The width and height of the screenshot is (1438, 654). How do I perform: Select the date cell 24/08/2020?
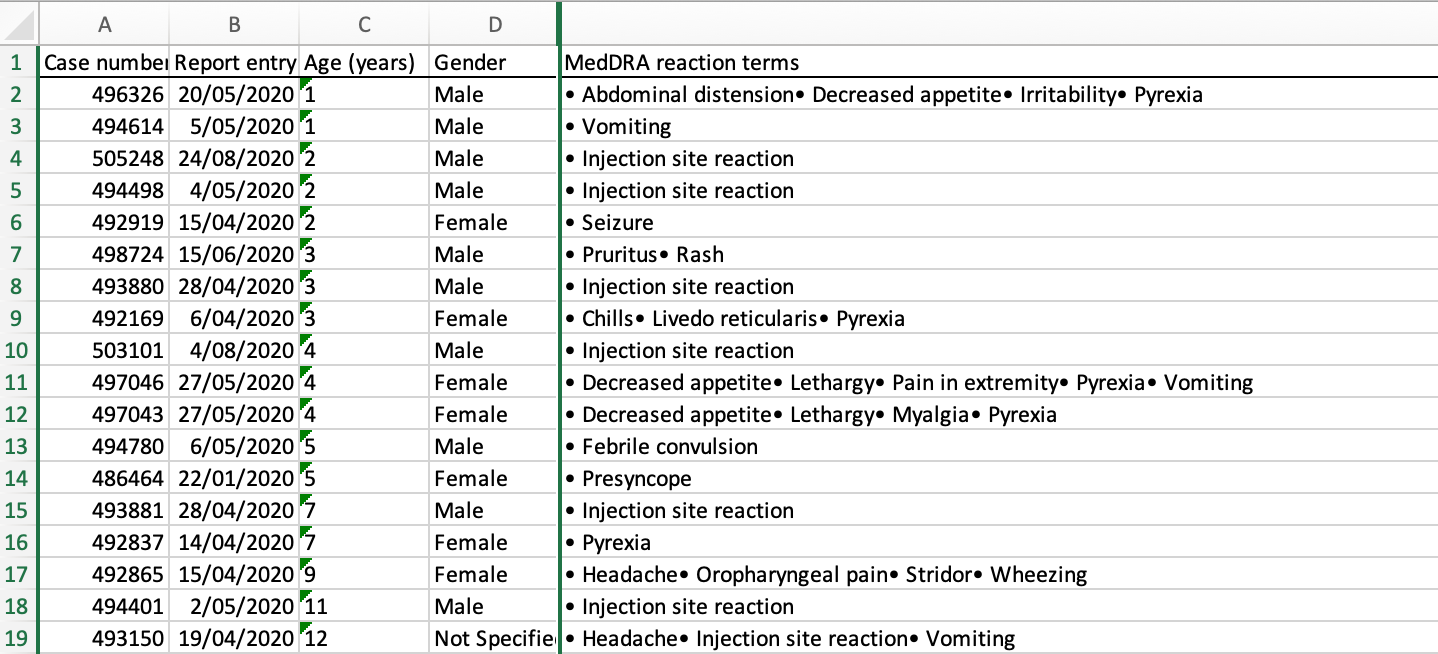(x=234, y=159)
